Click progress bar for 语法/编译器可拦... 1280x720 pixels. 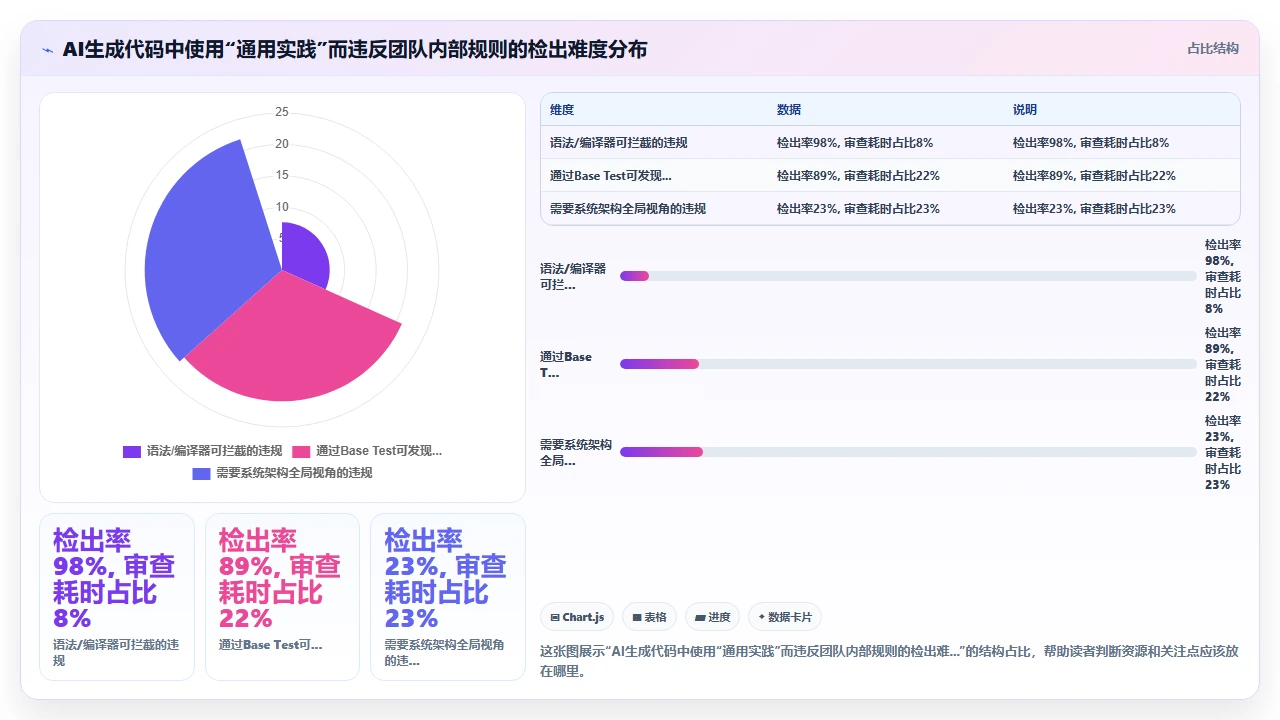click(x=908, y=276)
